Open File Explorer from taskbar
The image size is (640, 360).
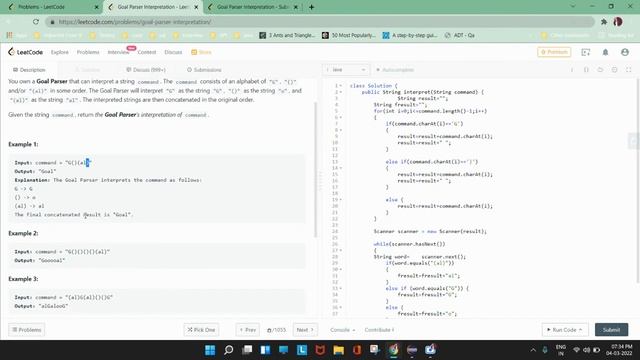tap(338, 350)
